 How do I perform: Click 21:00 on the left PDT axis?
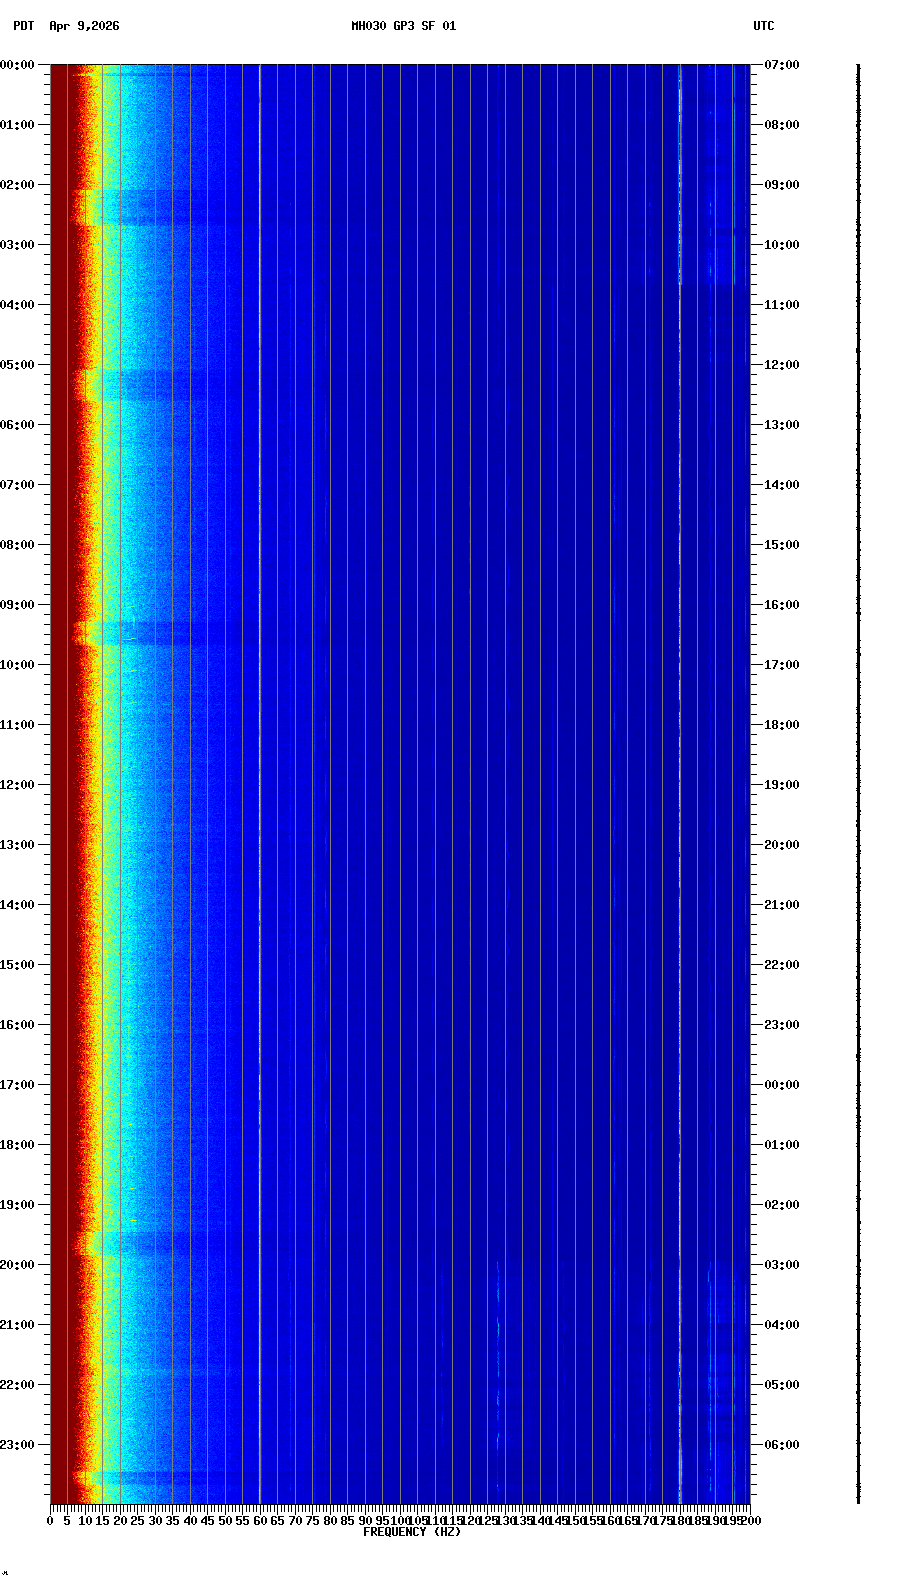[18, 1325]
